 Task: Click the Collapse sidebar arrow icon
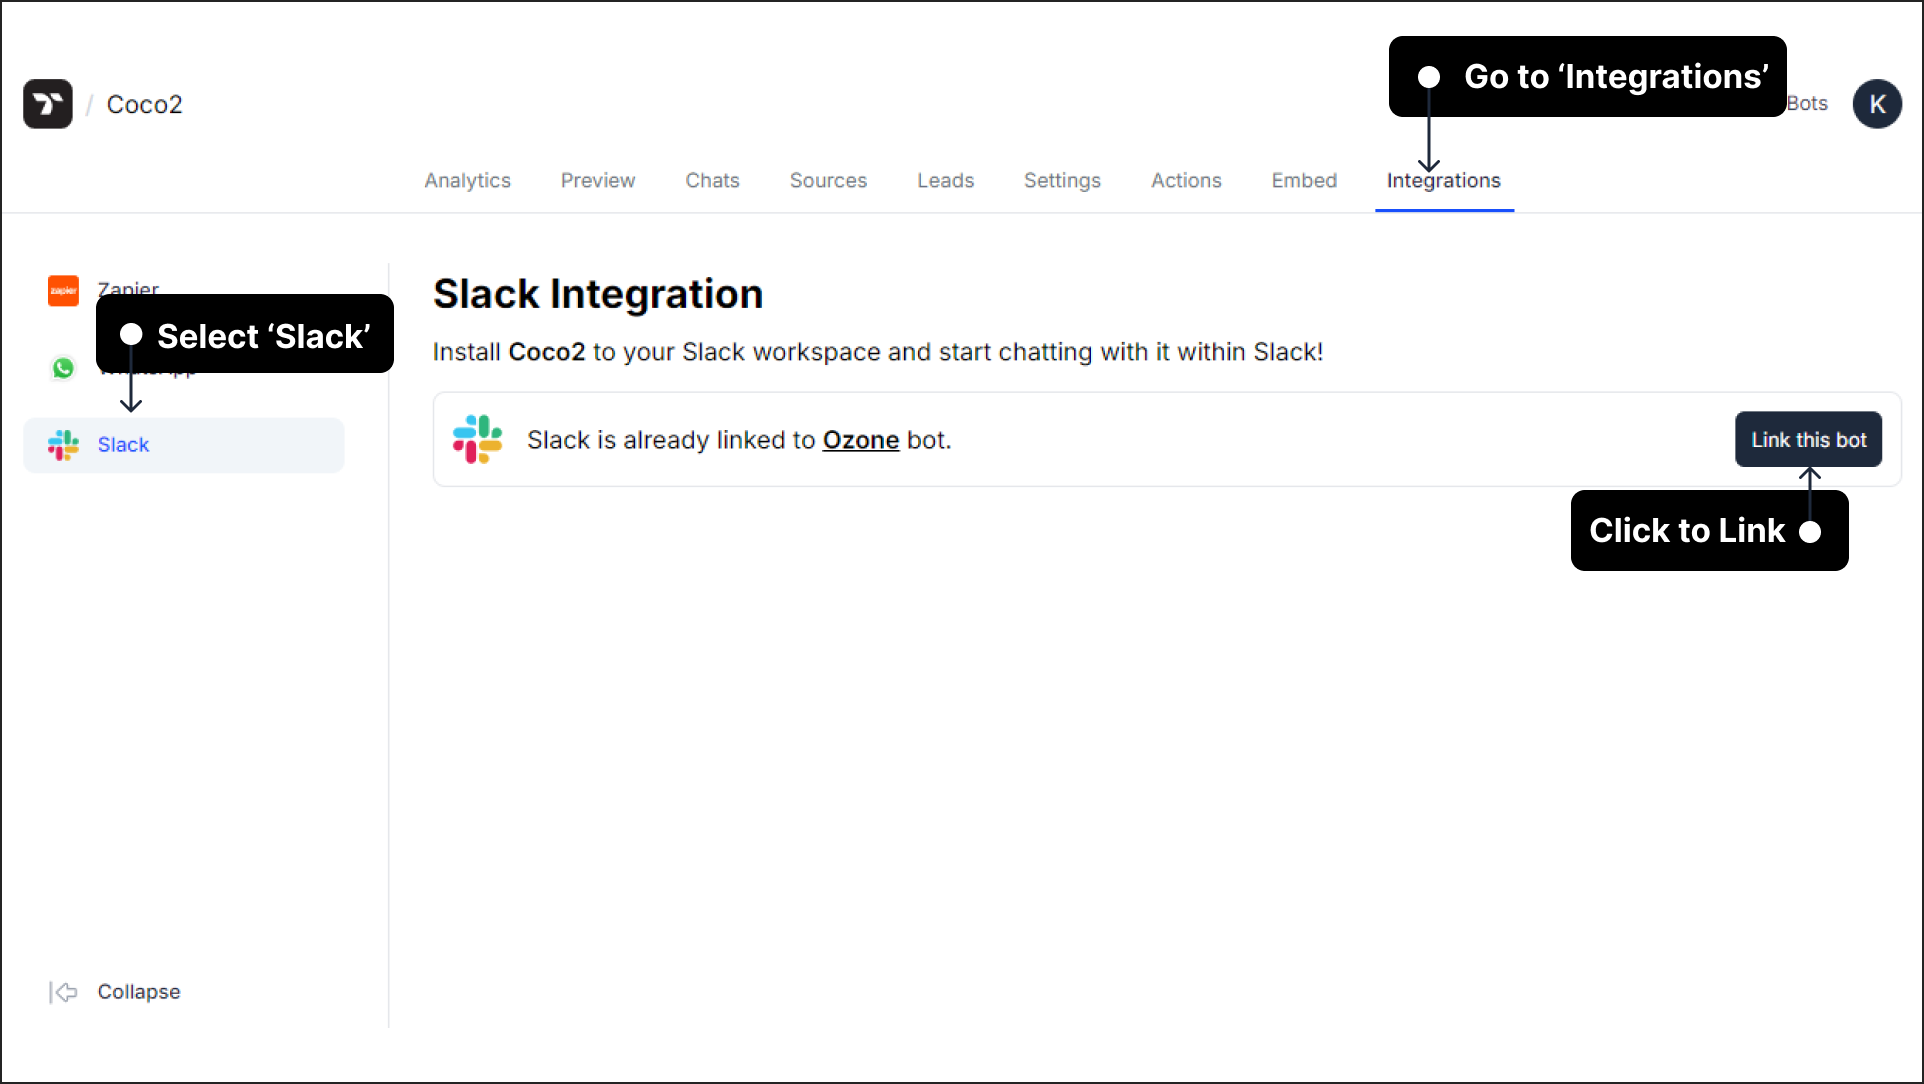click(x=63, y=992)
